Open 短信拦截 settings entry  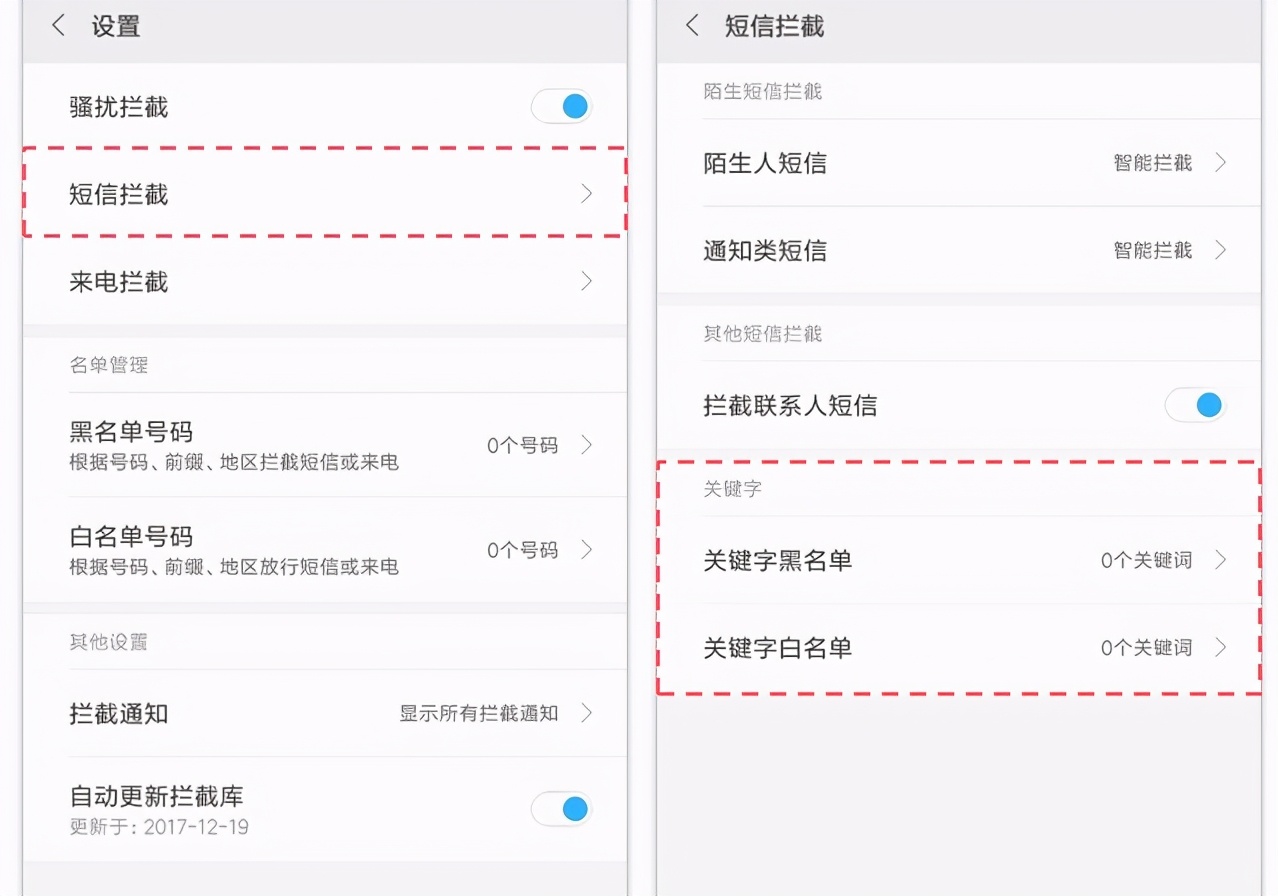325,194
